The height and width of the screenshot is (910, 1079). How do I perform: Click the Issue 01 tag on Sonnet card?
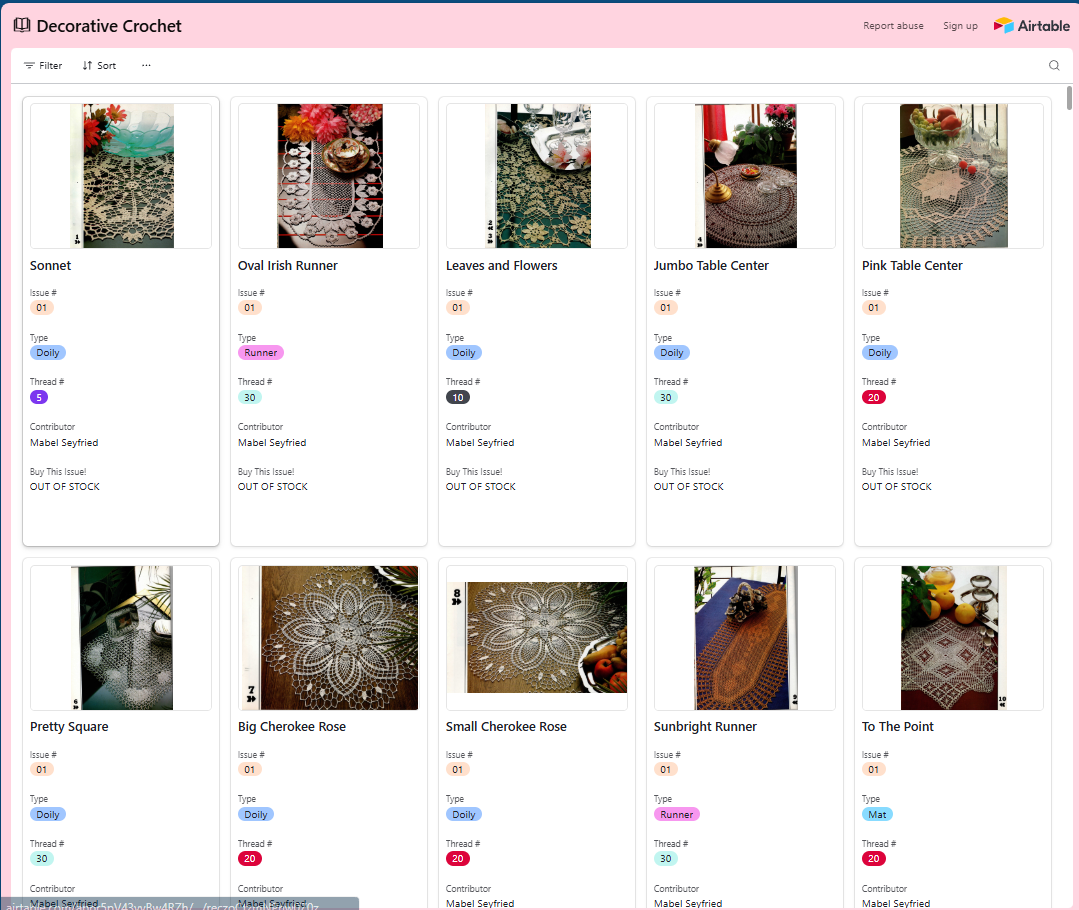pos(41,308)
